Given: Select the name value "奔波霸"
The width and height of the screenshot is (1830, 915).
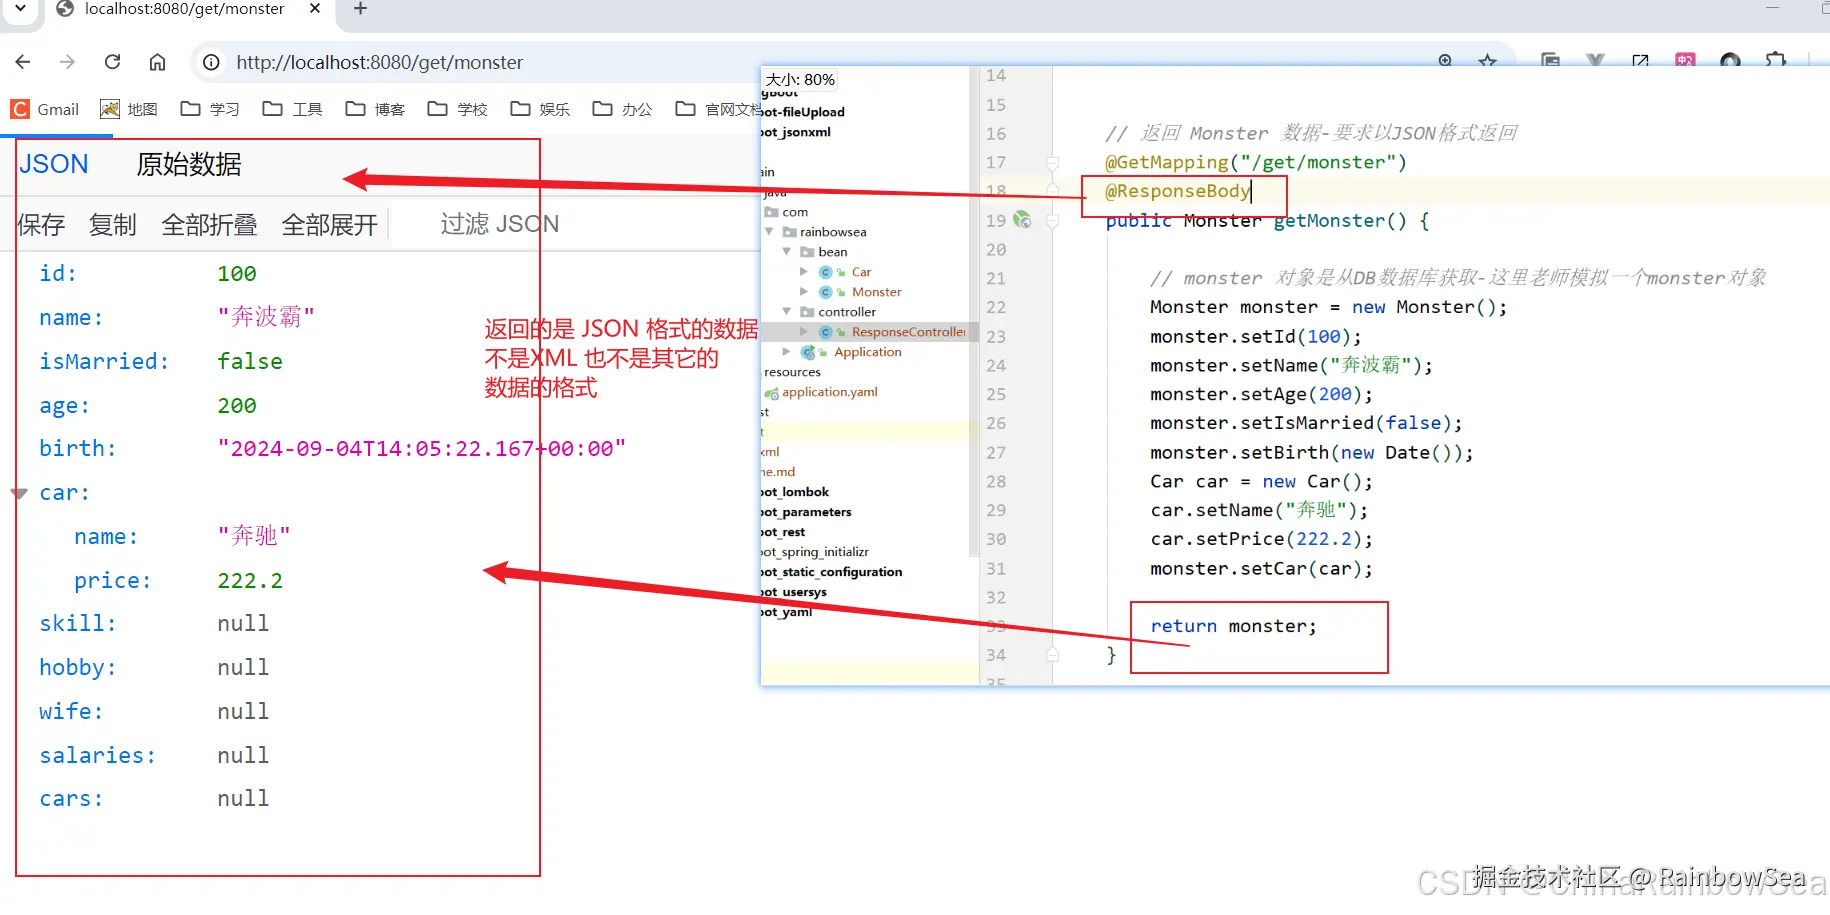Looking at the screenshot, I should (266, 317).
